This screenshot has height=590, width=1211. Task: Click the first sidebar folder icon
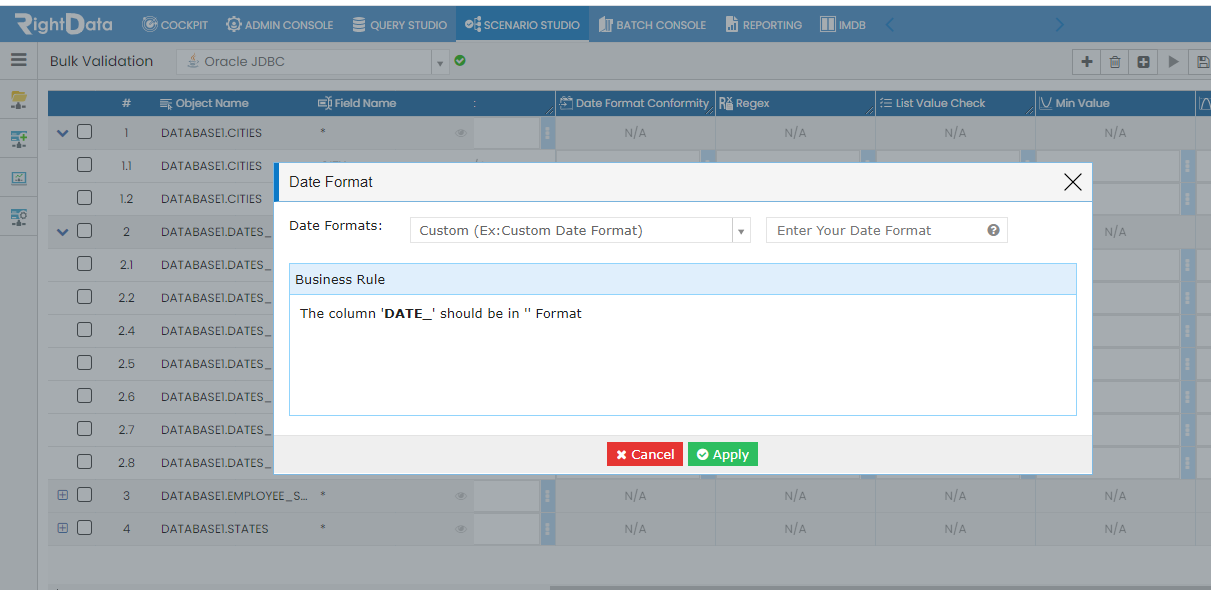[x=18, y=100]
